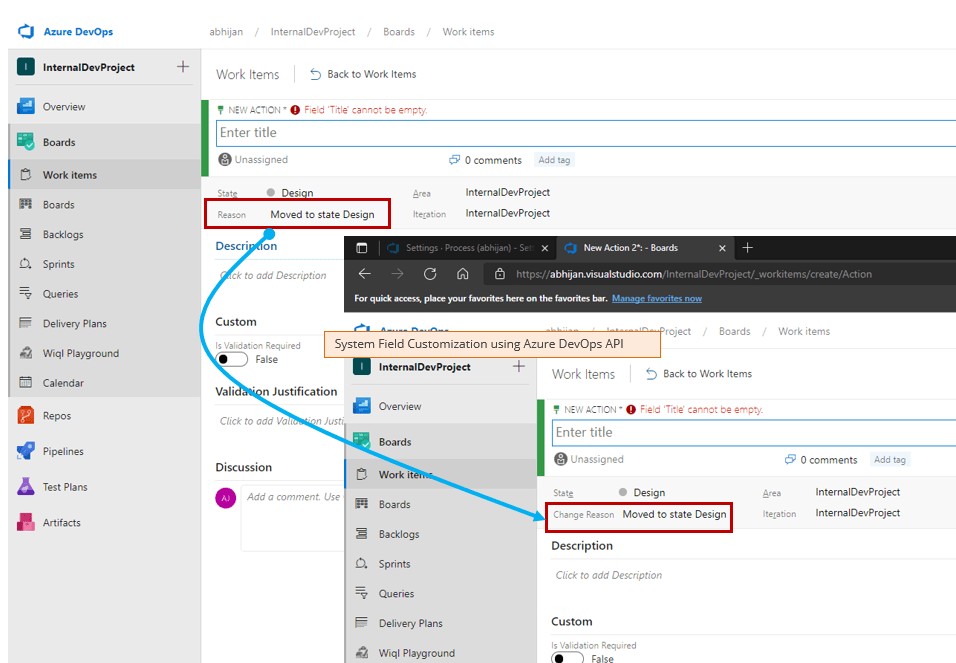Click the browser refresh icon
This screenshot has height=663, width=956.
point(430,274)
